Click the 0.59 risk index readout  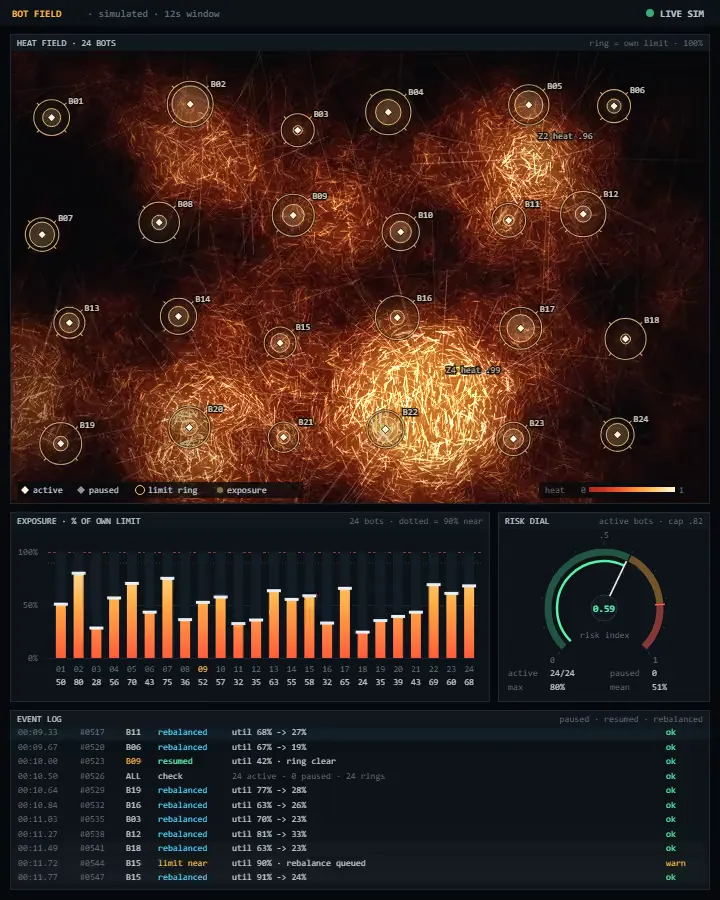(x=603, y=608)
